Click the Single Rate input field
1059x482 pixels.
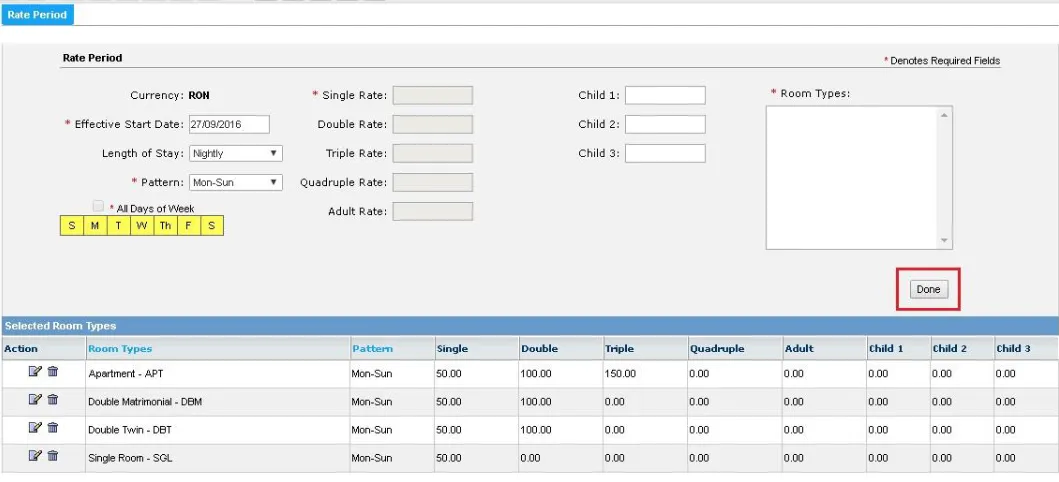pos(433,95)
